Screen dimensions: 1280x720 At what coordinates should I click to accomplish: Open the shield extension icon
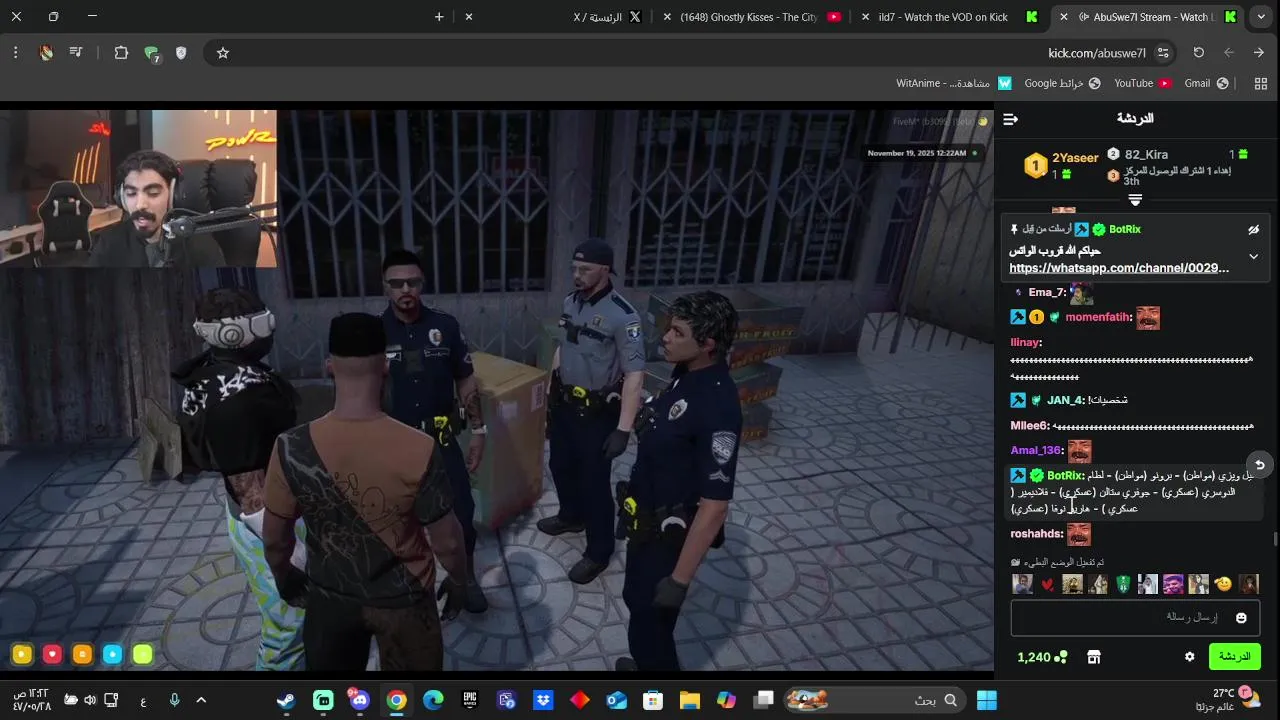pyautogui.click(x=181, y=53)
